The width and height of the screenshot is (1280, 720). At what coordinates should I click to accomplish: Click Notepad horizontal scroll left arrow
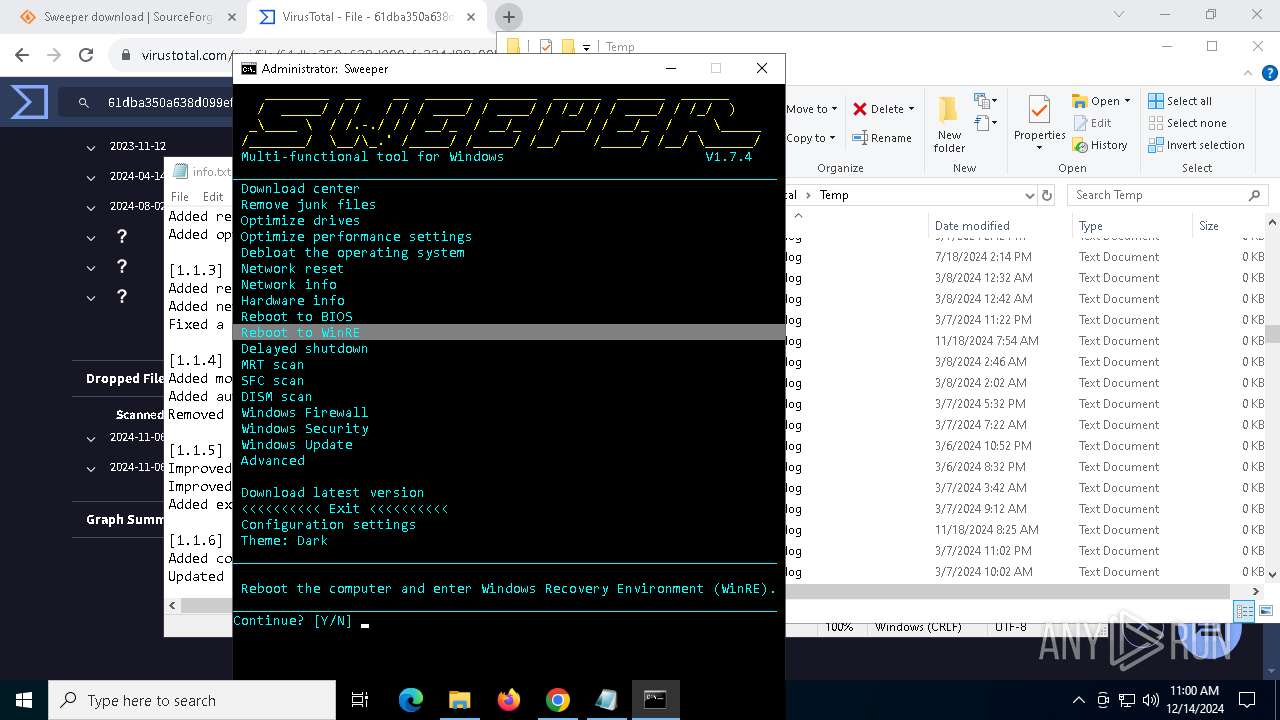click(173, 605)
